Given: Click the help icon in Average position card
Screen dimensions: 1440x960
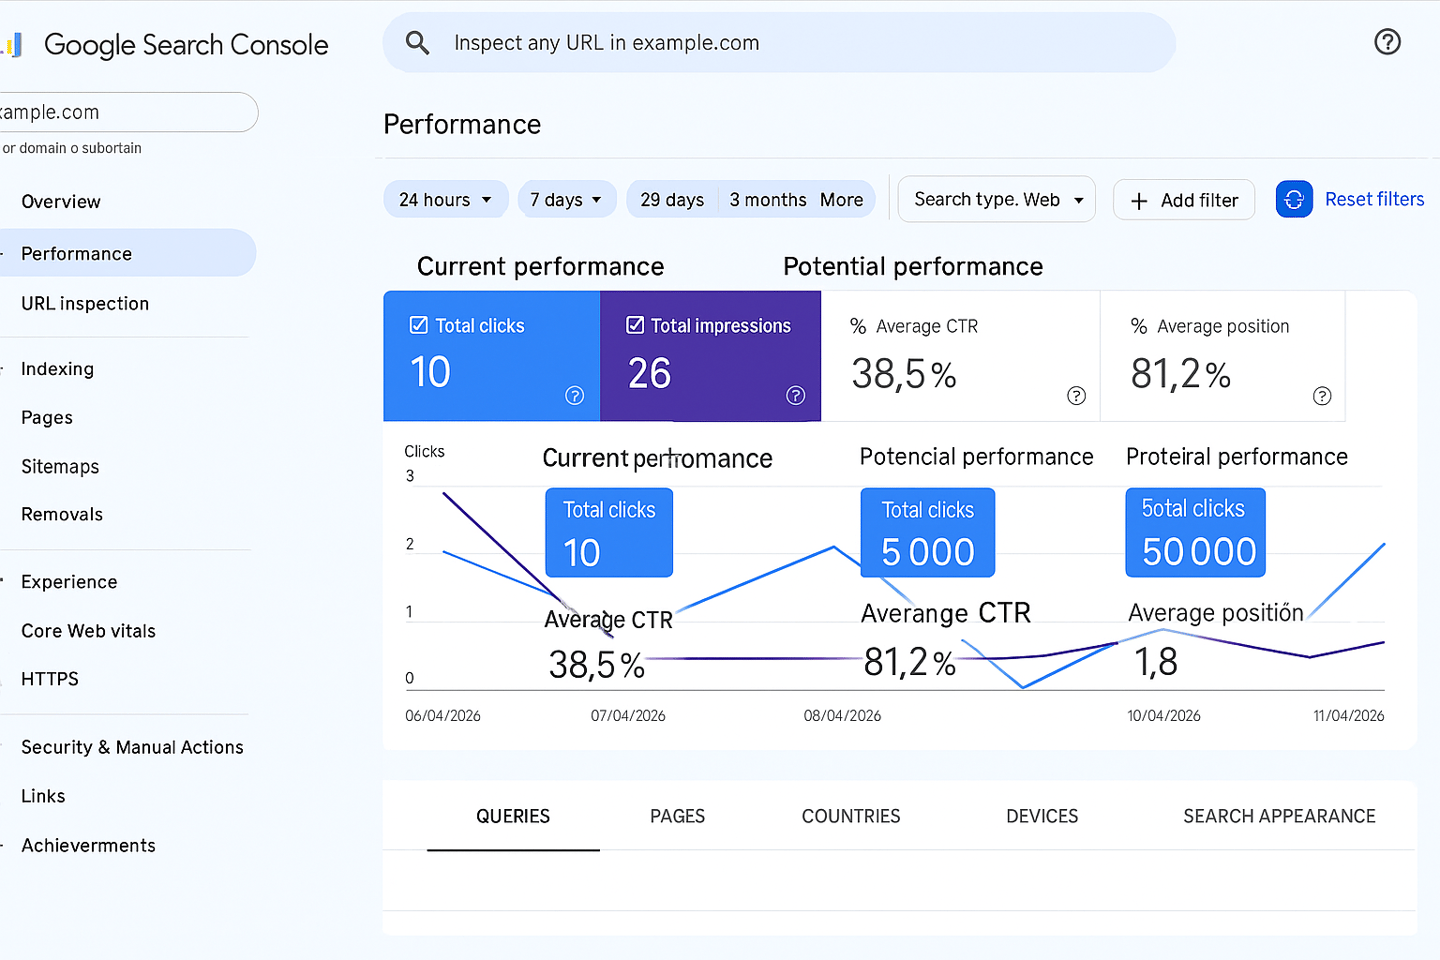Looking at the screenshot, I should pyautogui.click(x=1322, y=395).
